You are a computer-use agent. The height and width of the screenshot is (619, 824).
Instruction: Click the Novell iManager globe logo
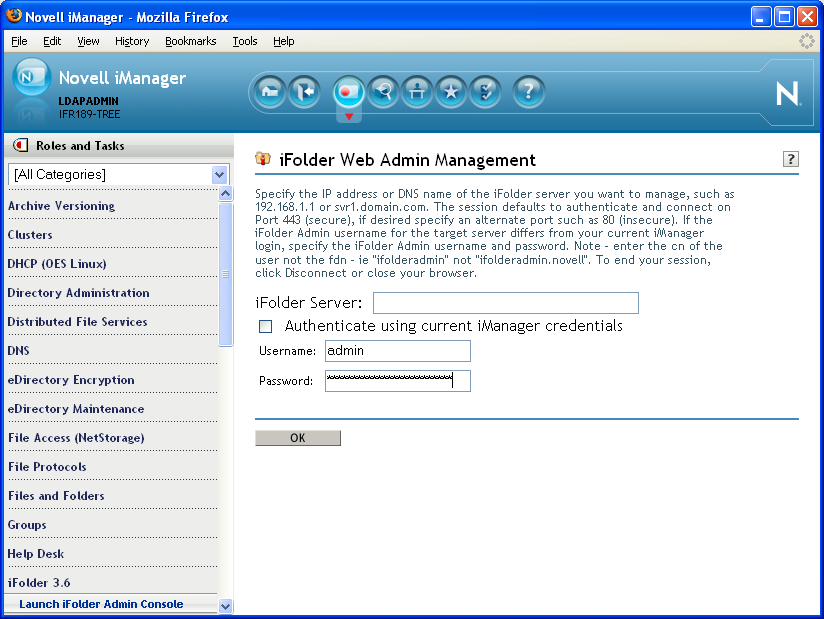click(x=32, y=77)
